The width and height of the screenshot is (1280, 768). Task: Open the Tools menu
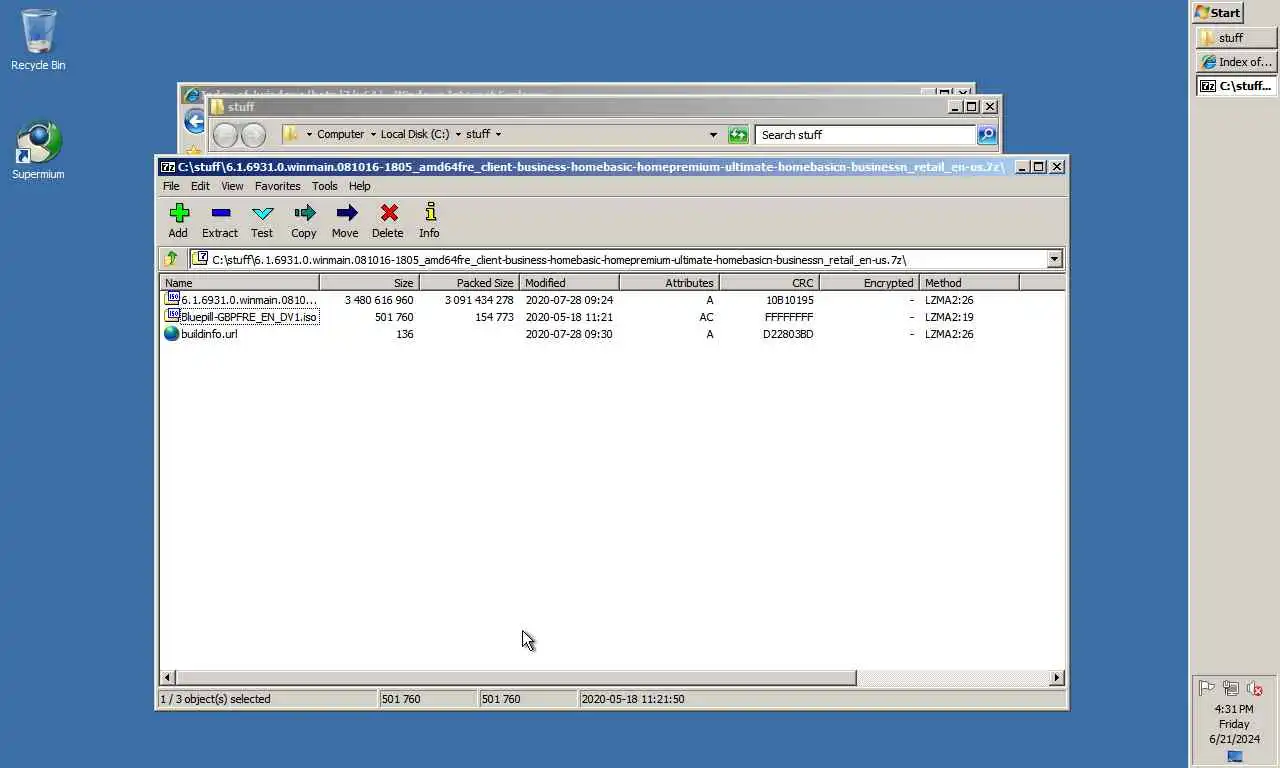pos(324,186)
